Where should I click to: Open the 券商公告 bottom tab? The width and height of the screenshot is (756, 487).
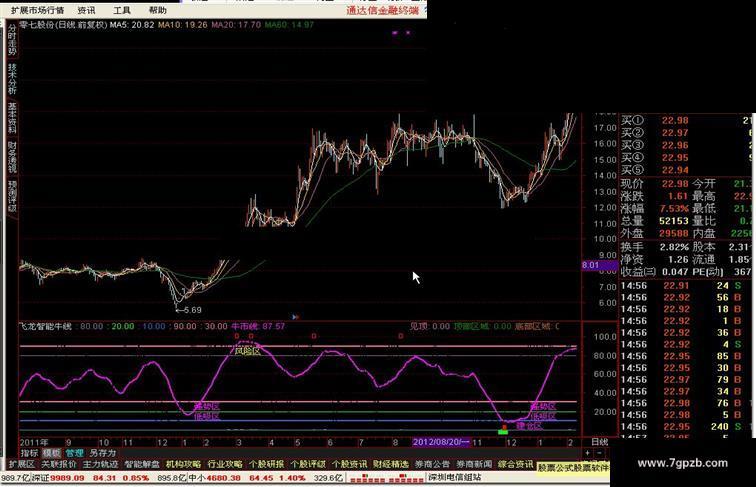click(432, 464)
